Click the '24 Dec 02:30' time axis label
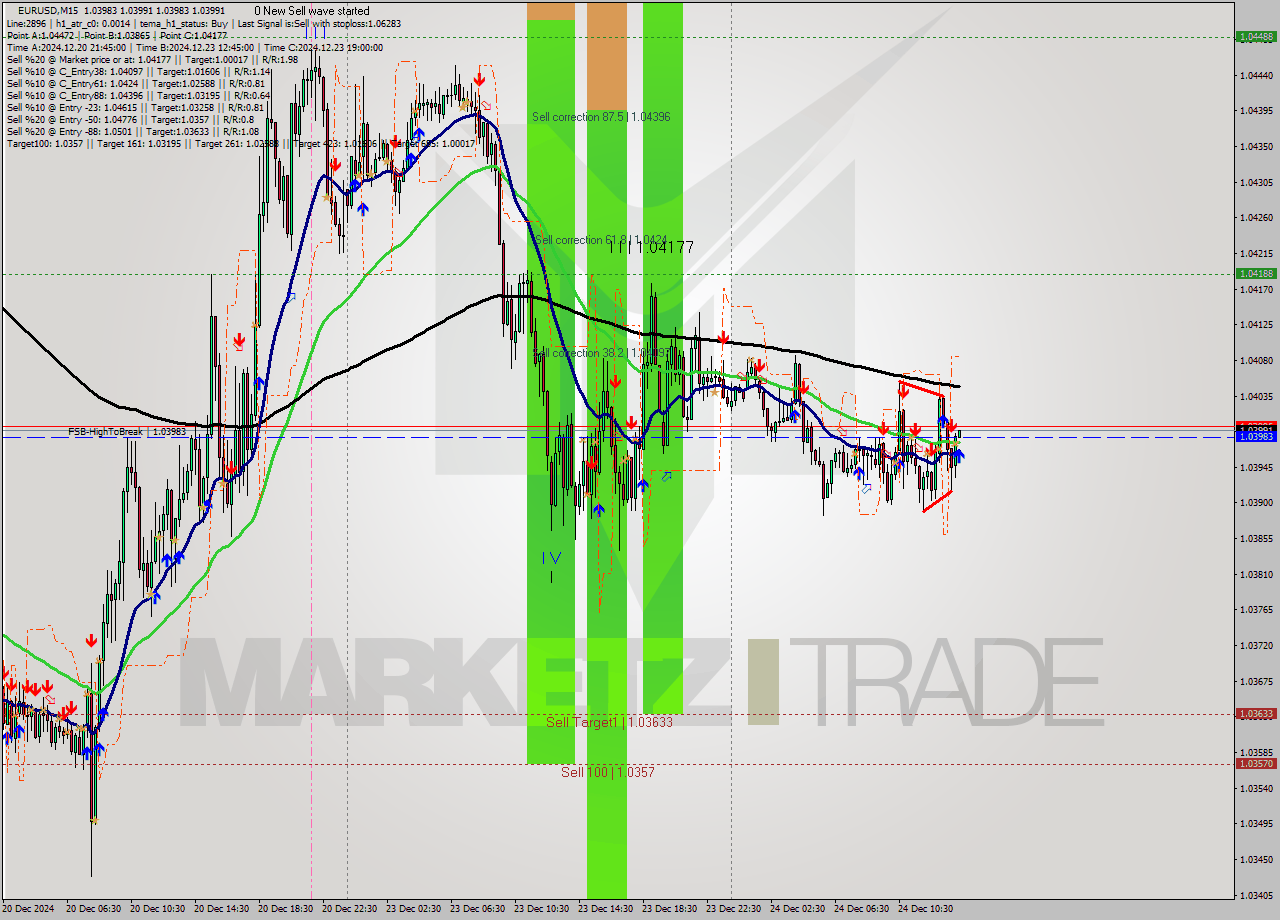The height and width of the screenshot is (920, 1280). 797,909
